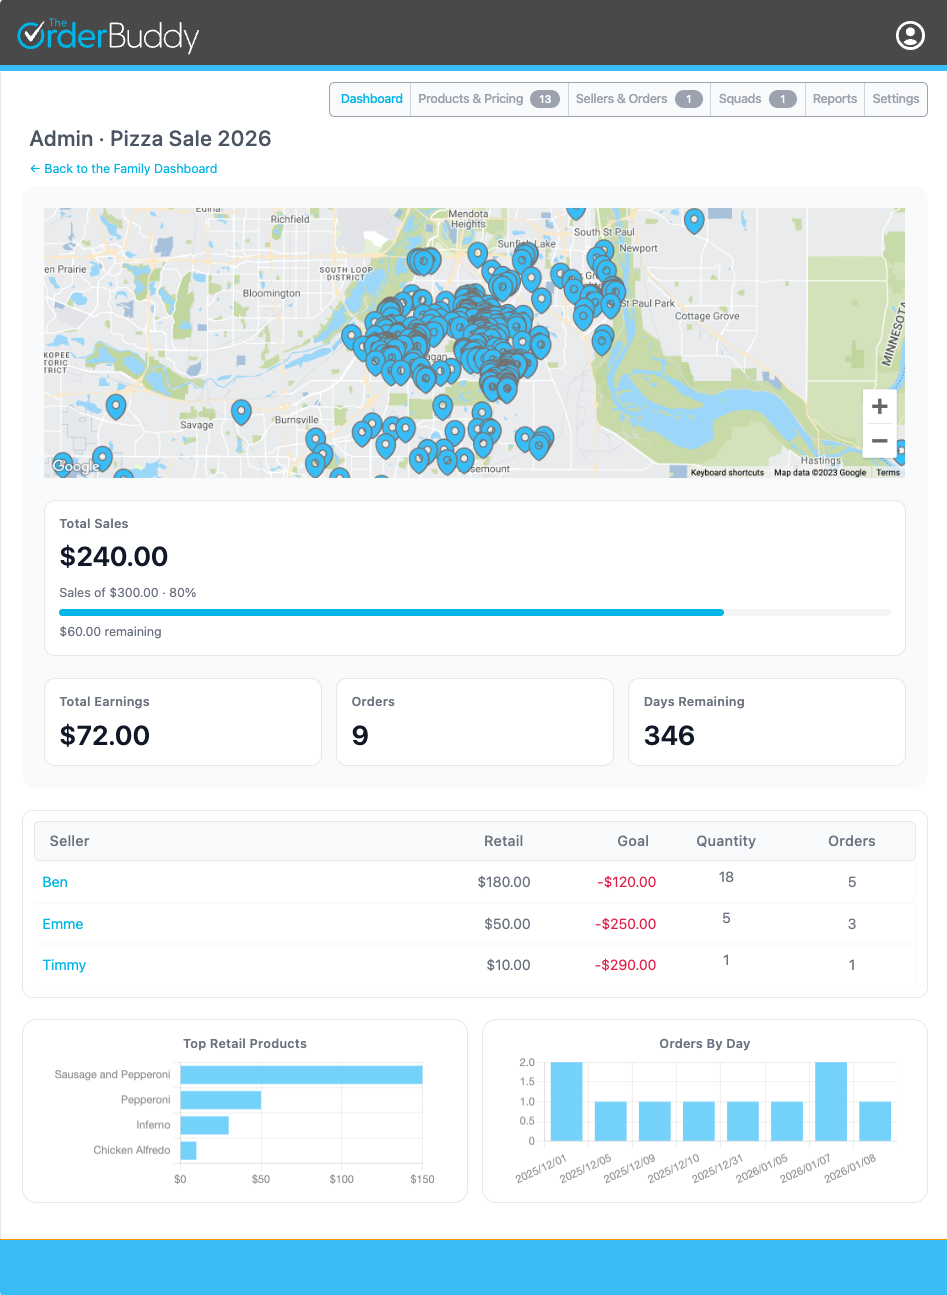The height and width of the screenshot is (1295, 947).
Task: Open Timmy's seller page
Action: (64, 965)
